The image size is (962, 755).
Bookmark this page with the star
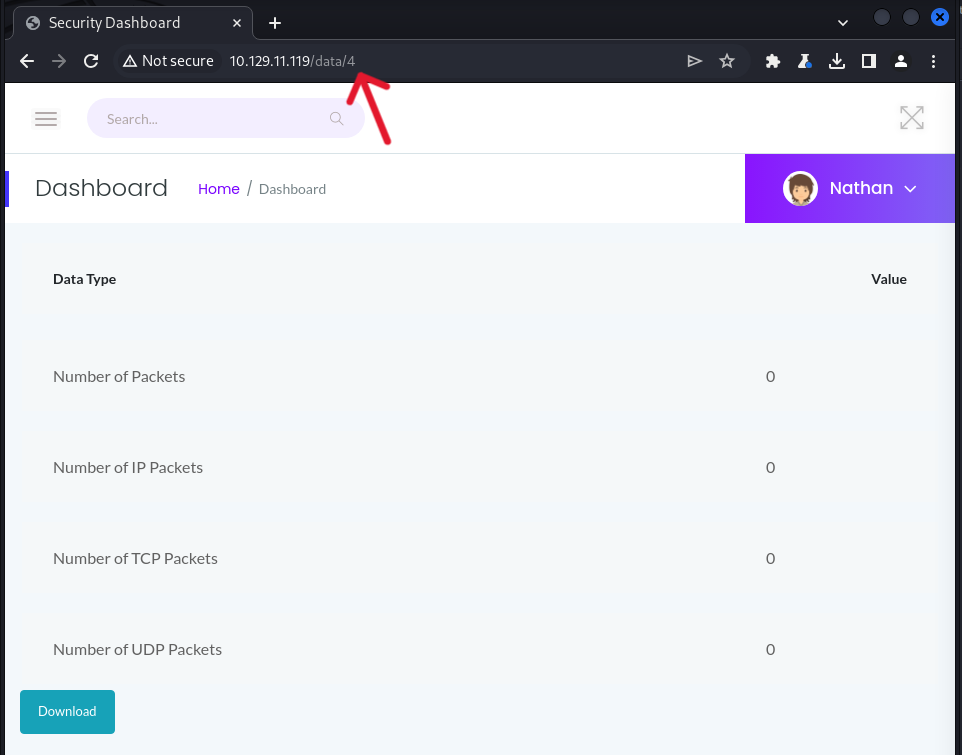click(x=727, y=61)
